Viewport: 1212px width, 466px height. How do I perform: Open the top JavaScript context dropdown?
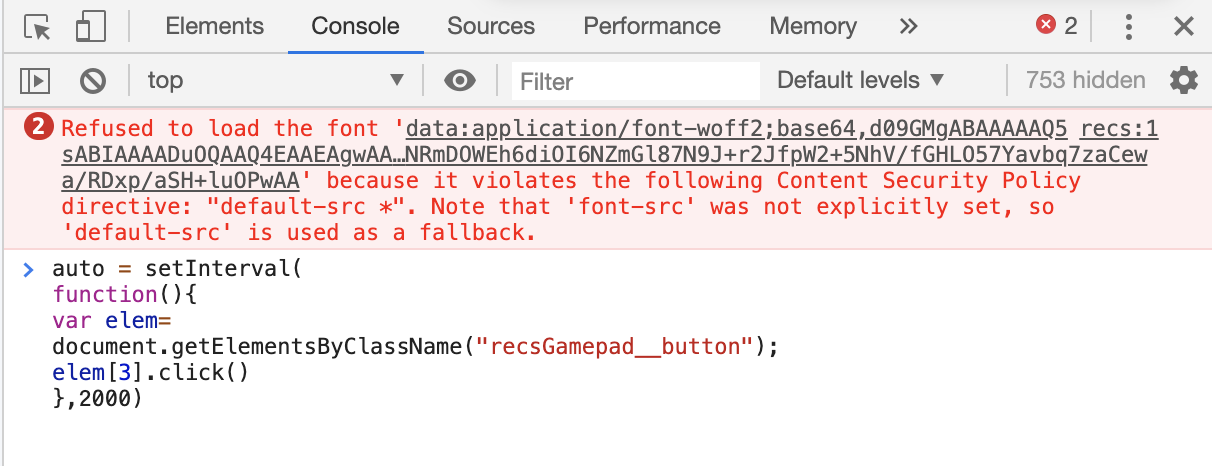tap(275, 80)
